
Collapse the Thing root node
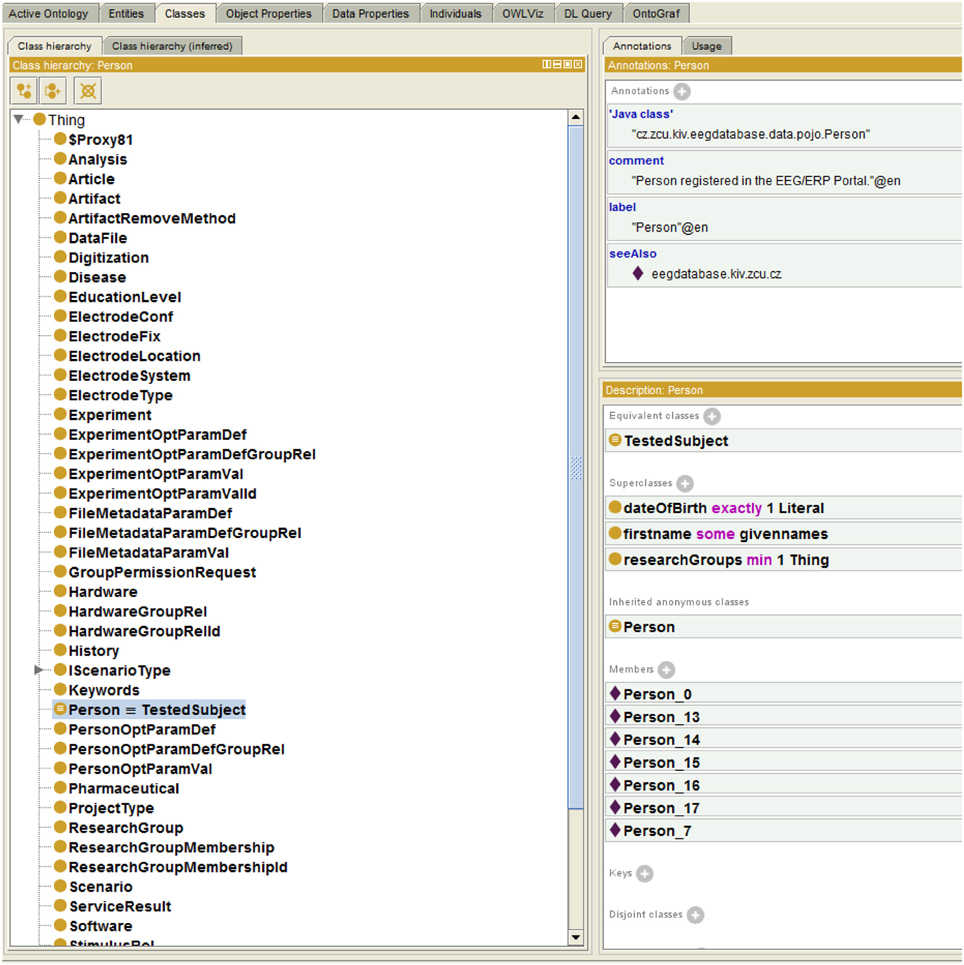click(18, 119)
